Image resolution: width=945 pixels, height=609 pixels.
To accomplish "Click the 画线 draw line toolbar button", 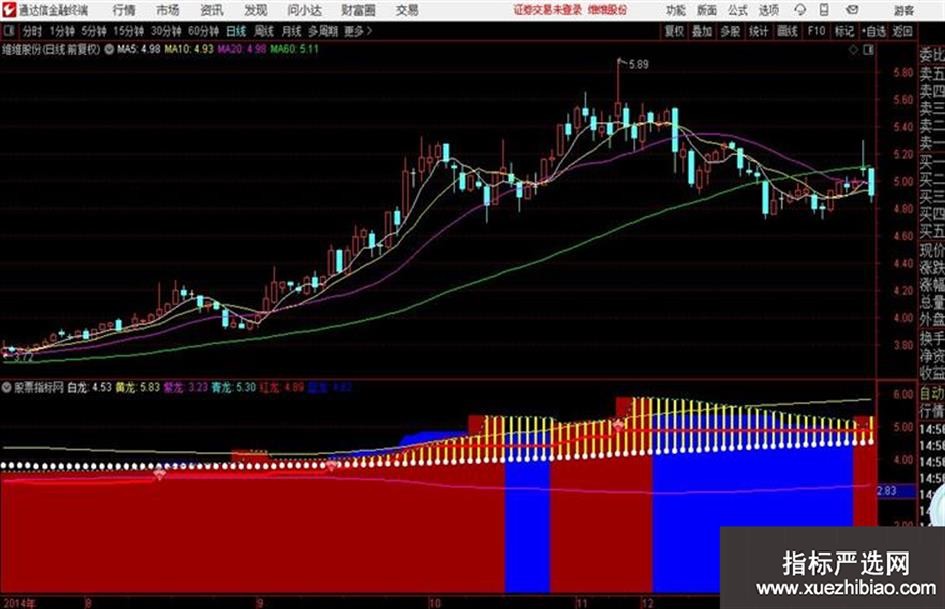I will pos(787,31).
